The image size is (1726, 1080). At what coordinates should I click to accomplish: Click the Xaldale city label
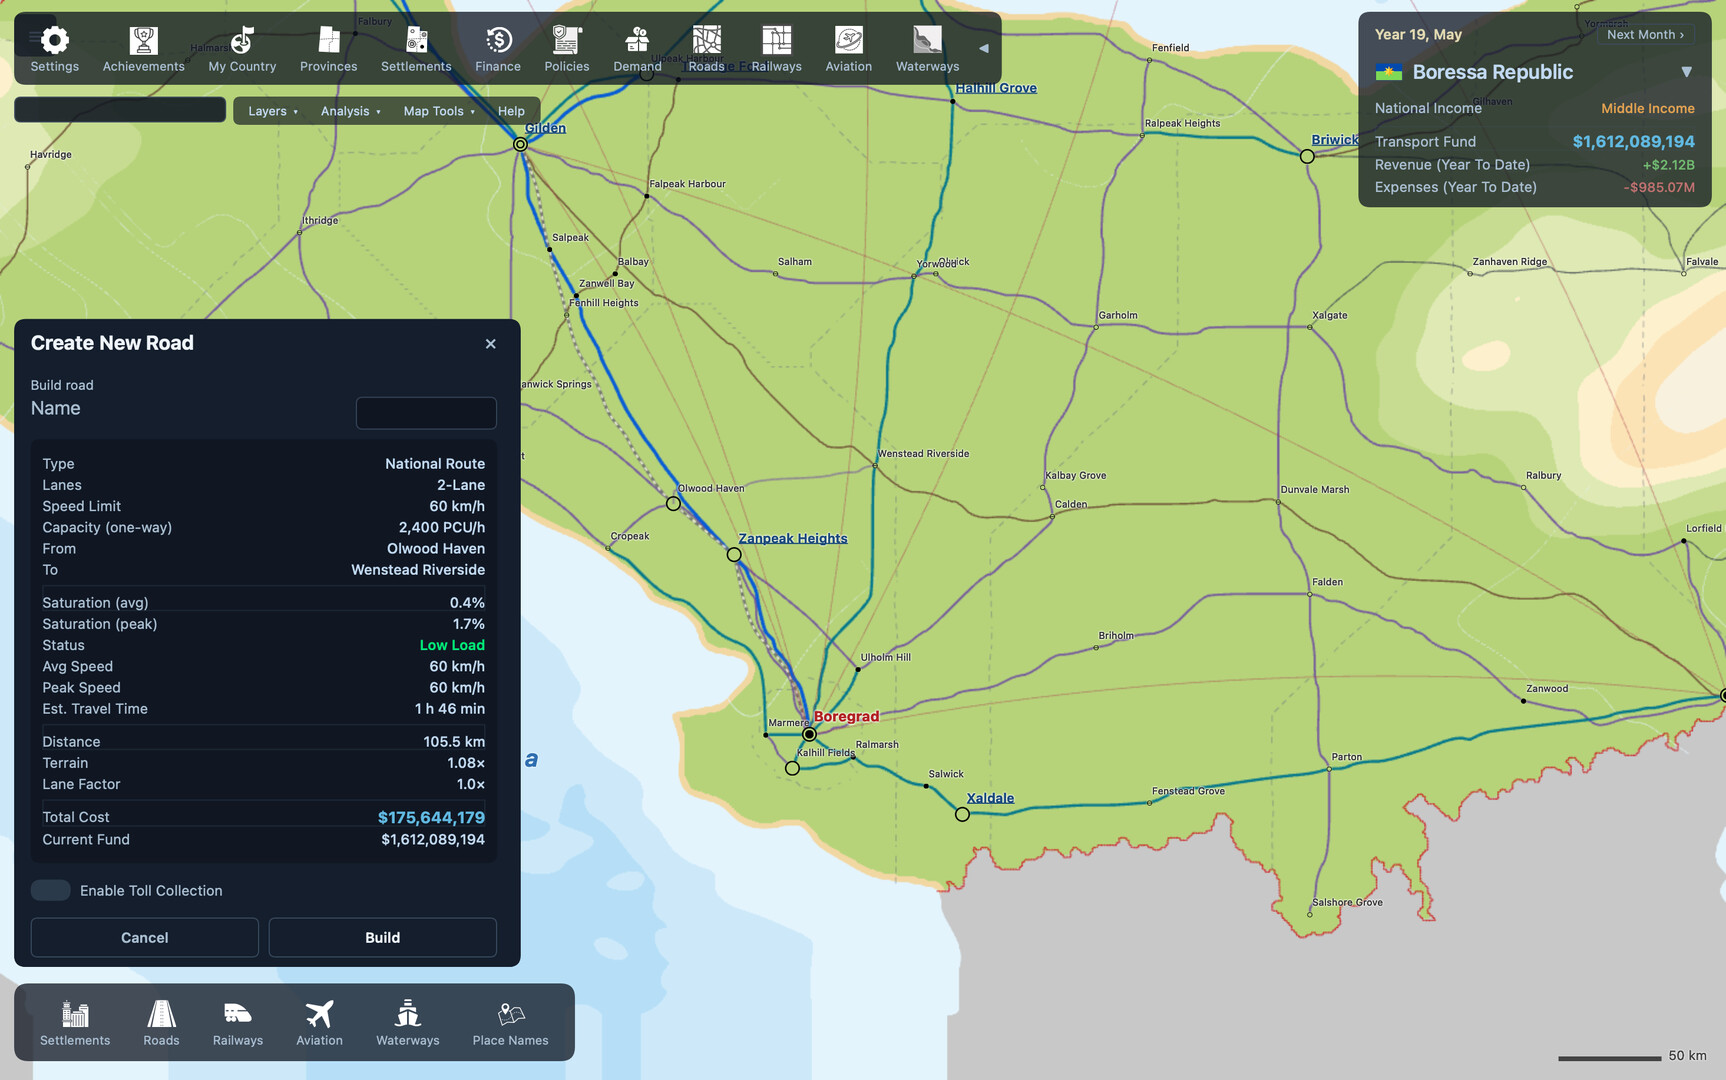pos(990,798)
